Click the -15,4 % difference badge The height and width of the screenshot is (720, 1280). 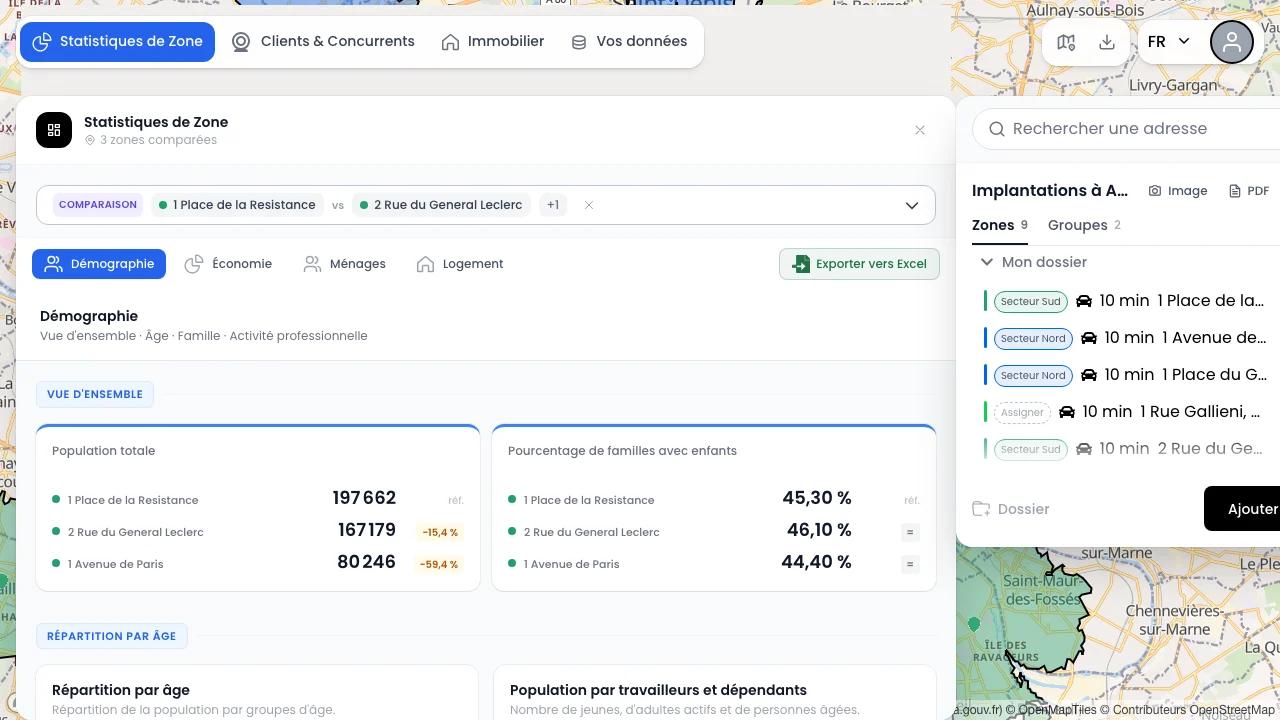point(440,532)
